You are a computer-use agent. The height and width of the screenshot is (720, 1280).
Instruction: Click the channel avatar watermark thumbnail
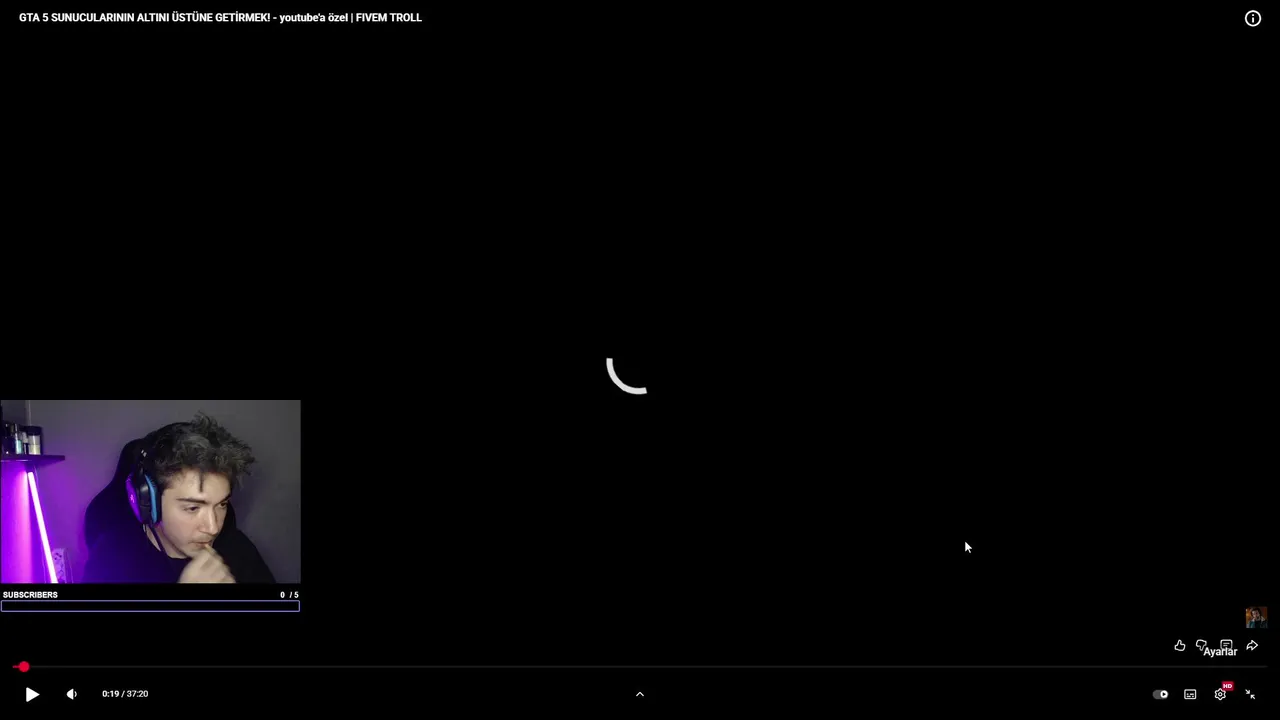pos(1256,617)
